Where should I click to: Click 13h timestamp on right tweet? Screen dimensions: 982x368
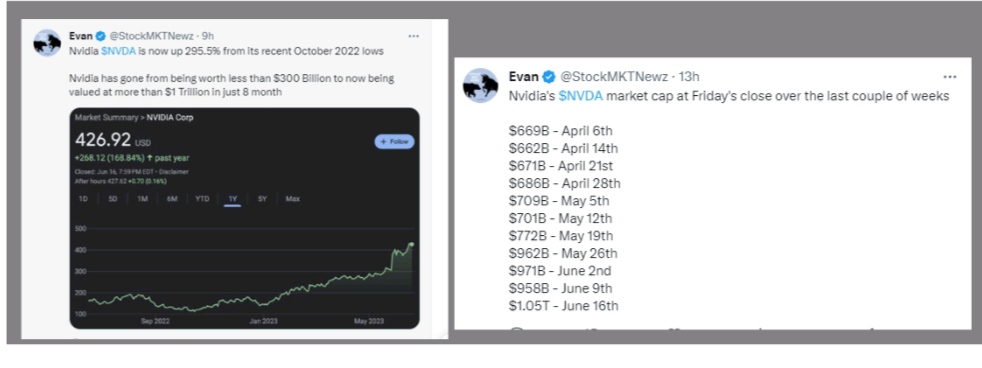[690, 77]
